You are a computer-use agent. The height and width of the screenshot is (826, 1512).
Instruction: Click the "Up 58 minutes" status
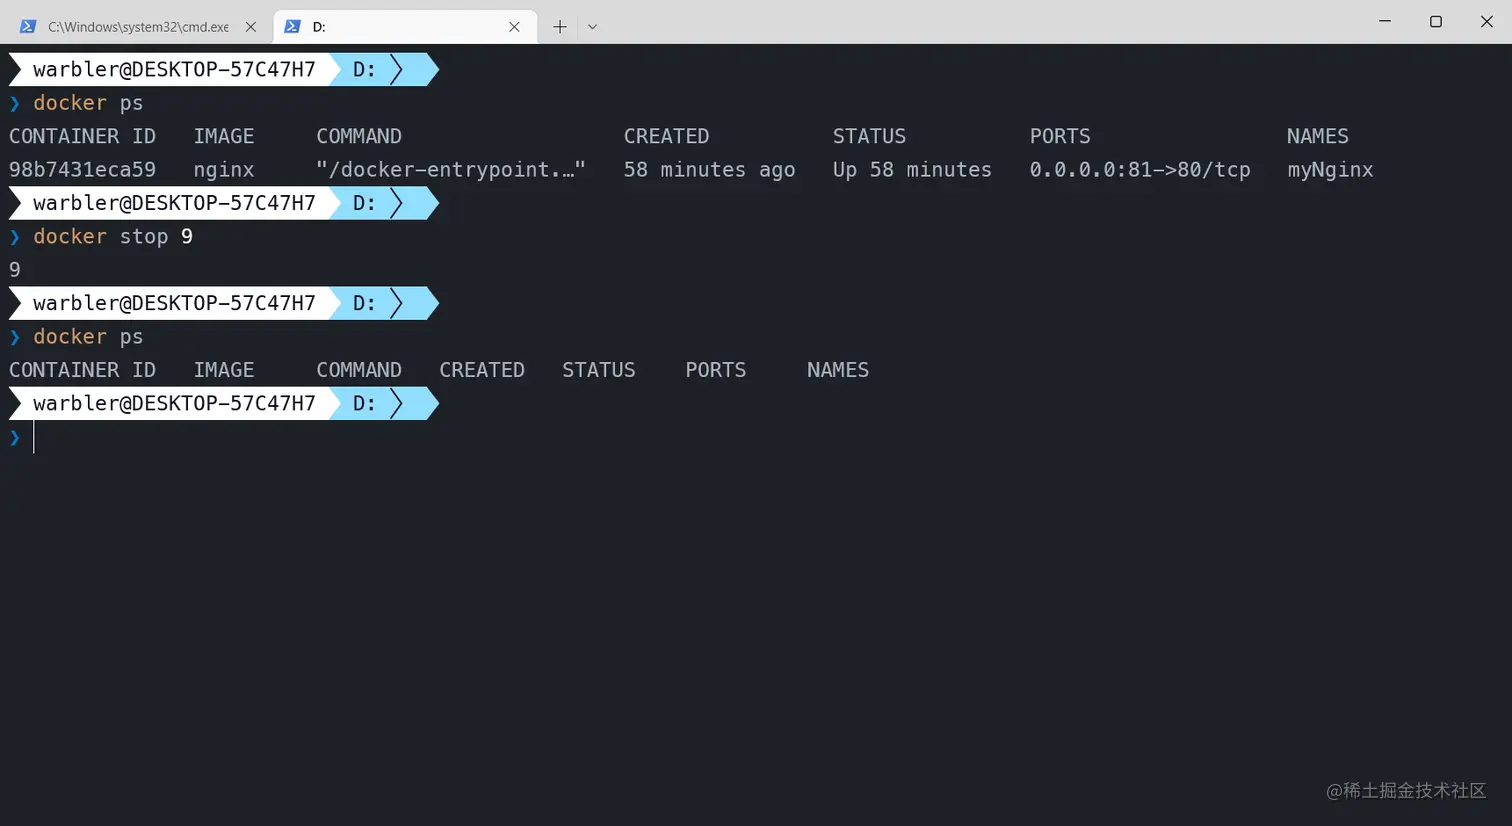(912, 170)
